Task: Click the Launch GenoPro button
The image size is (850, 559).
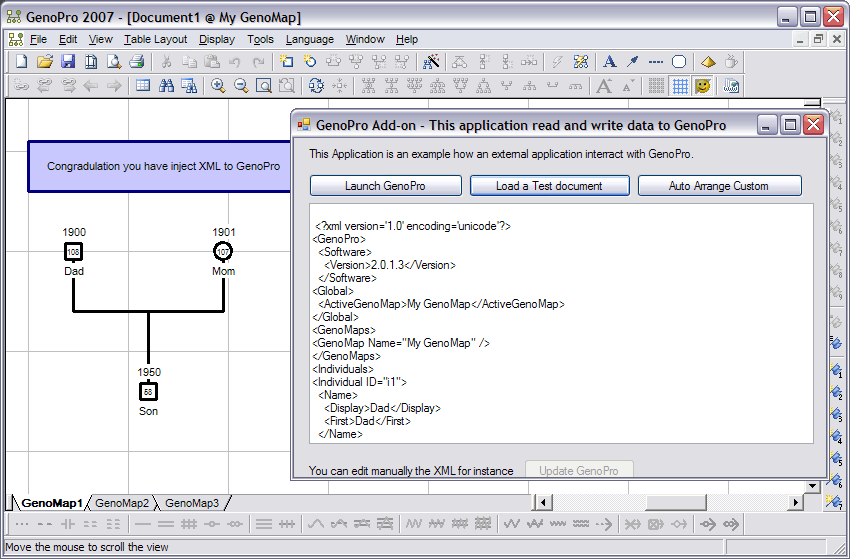Action: 385,185
